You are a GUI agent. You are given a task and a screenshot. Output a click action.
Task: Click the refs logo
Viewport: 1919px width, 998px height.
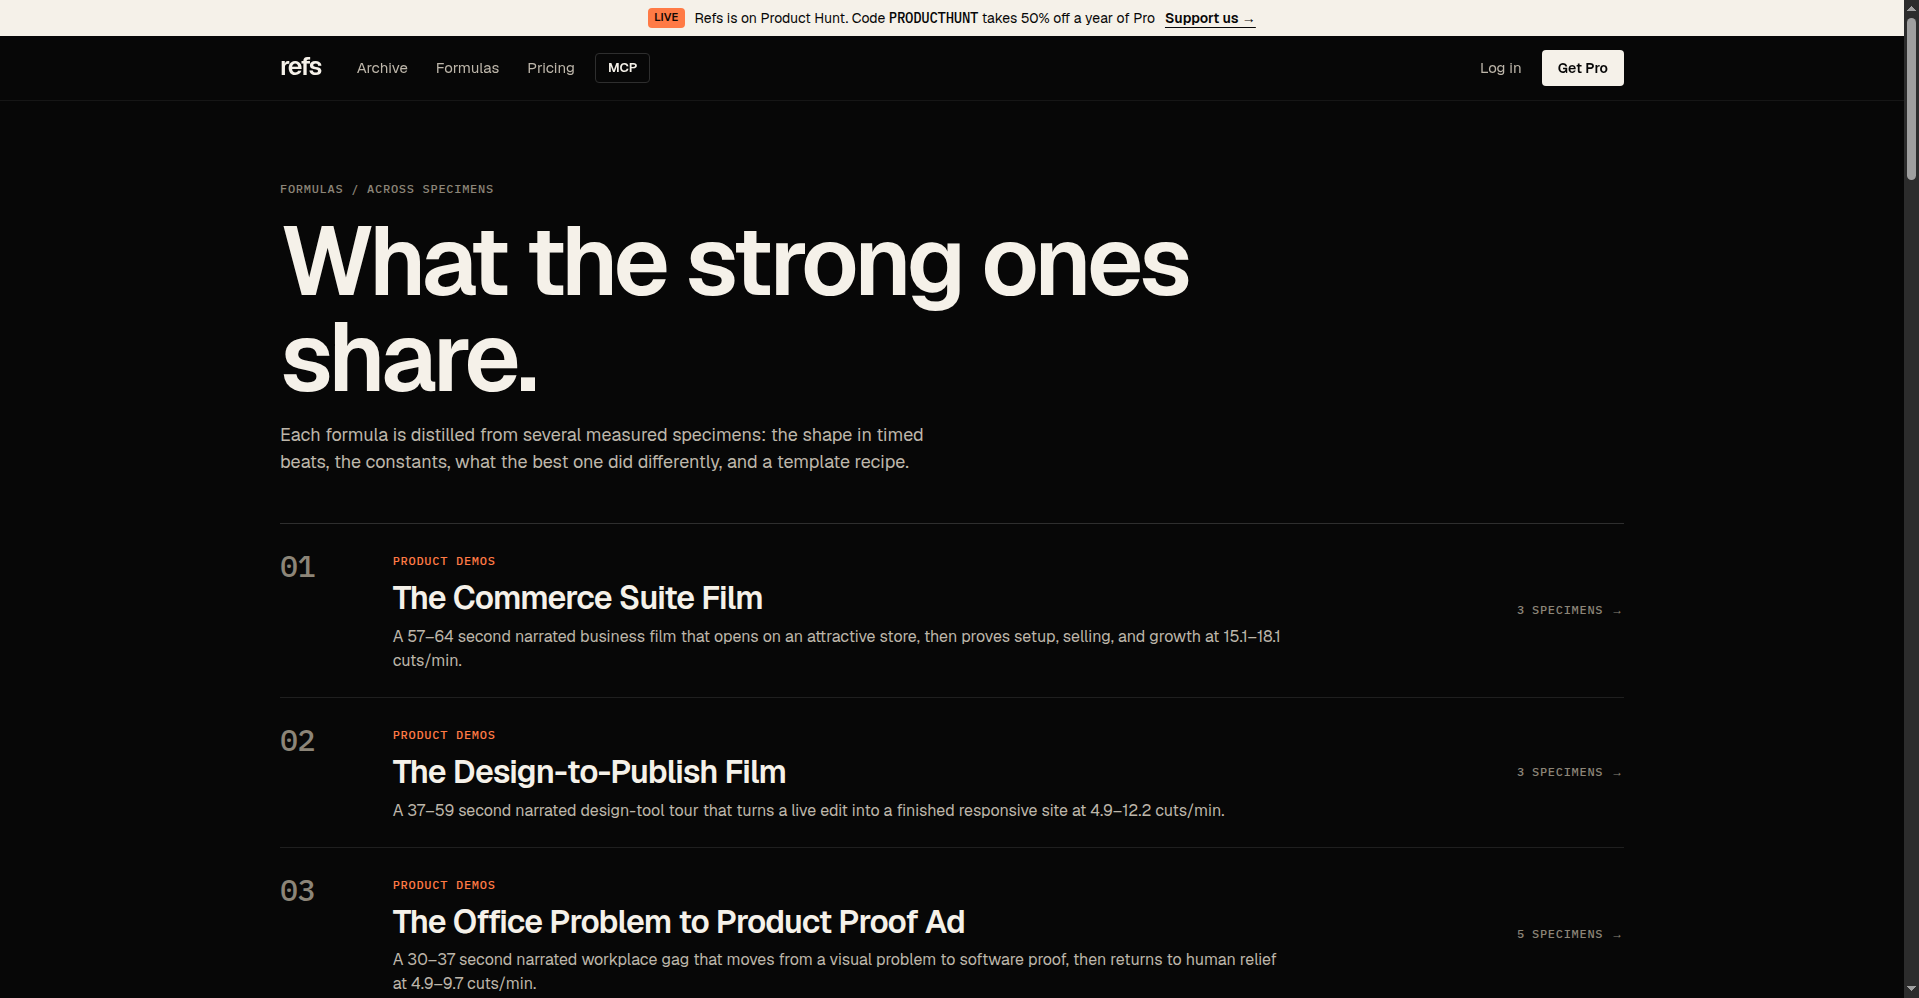tap(300, 67)
